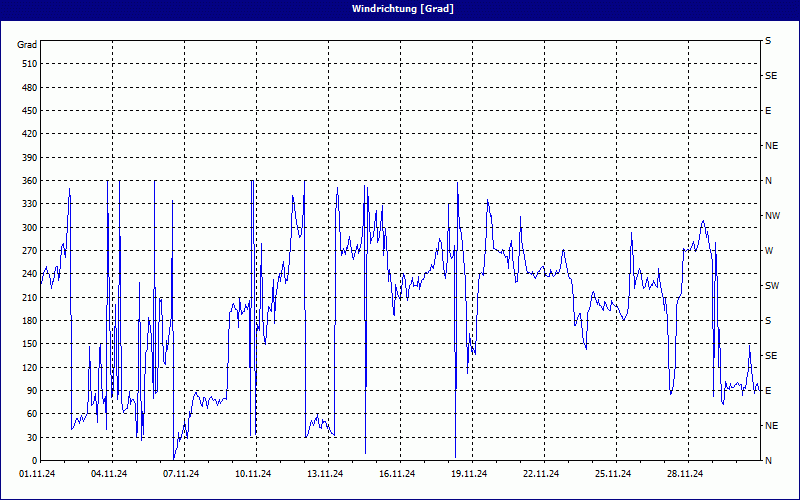Viewport: 800px width, 500px height.
Task: Pick the 330 degree axis label
Action: pyautogui.click(x=30, y=204)
